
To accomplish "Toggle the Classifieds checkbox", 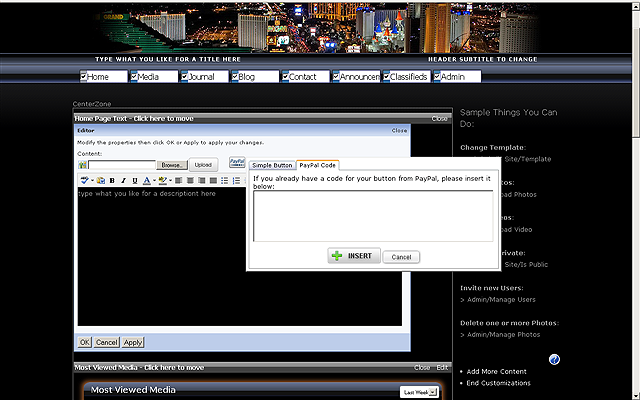I will 387,77.
